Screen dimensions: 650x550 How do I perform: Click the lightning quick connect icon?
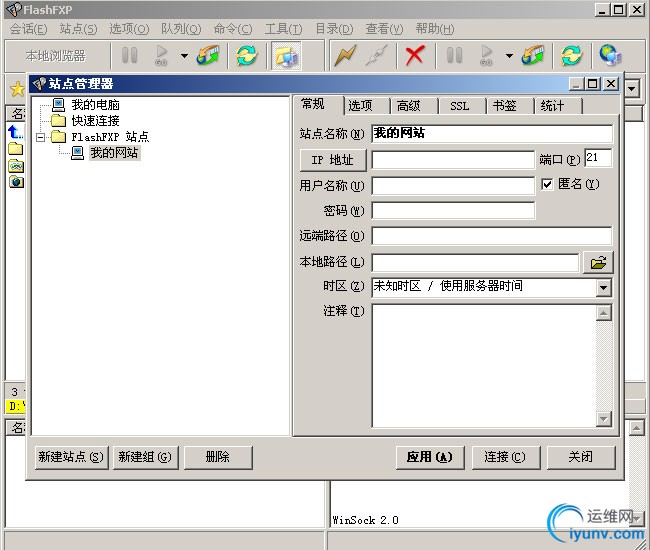(x=345, y=56)
